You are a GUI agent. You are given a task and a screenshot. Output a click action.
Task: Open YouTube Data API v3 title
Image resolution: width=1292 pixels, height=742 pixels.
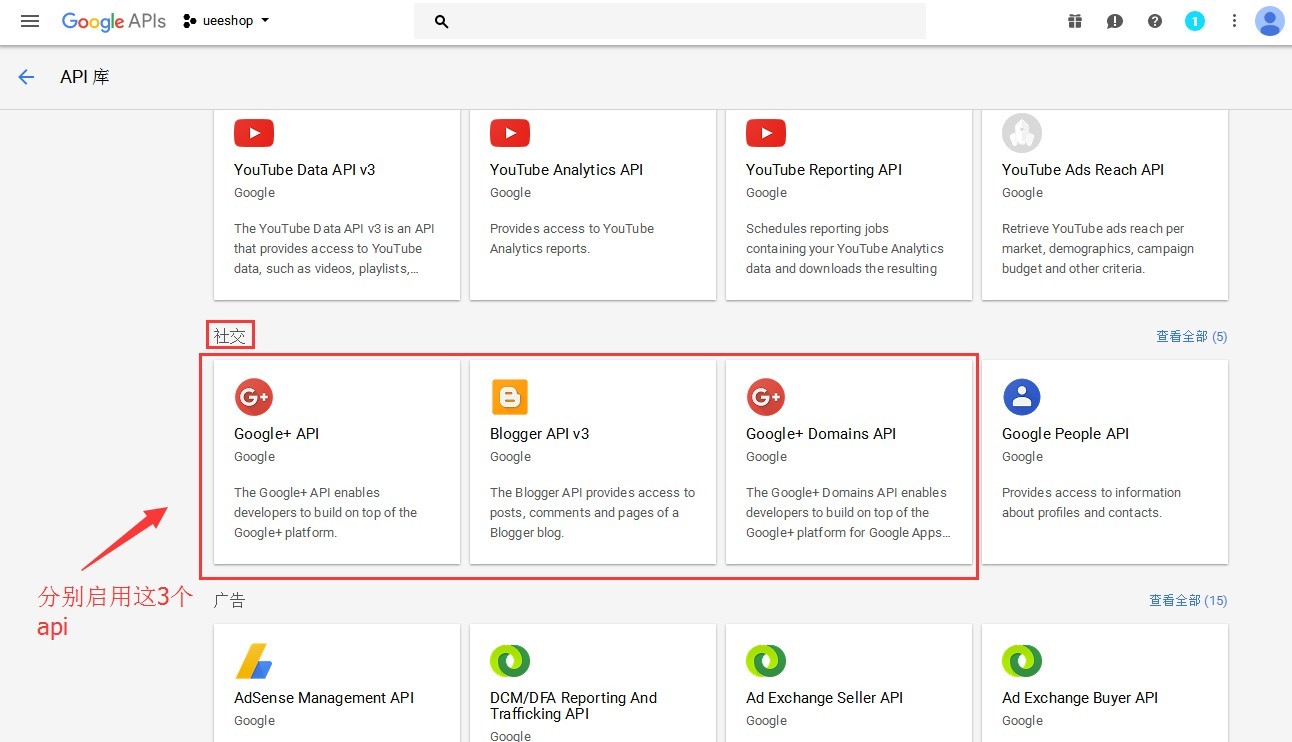pyautogui.click(x=305, y=170)
